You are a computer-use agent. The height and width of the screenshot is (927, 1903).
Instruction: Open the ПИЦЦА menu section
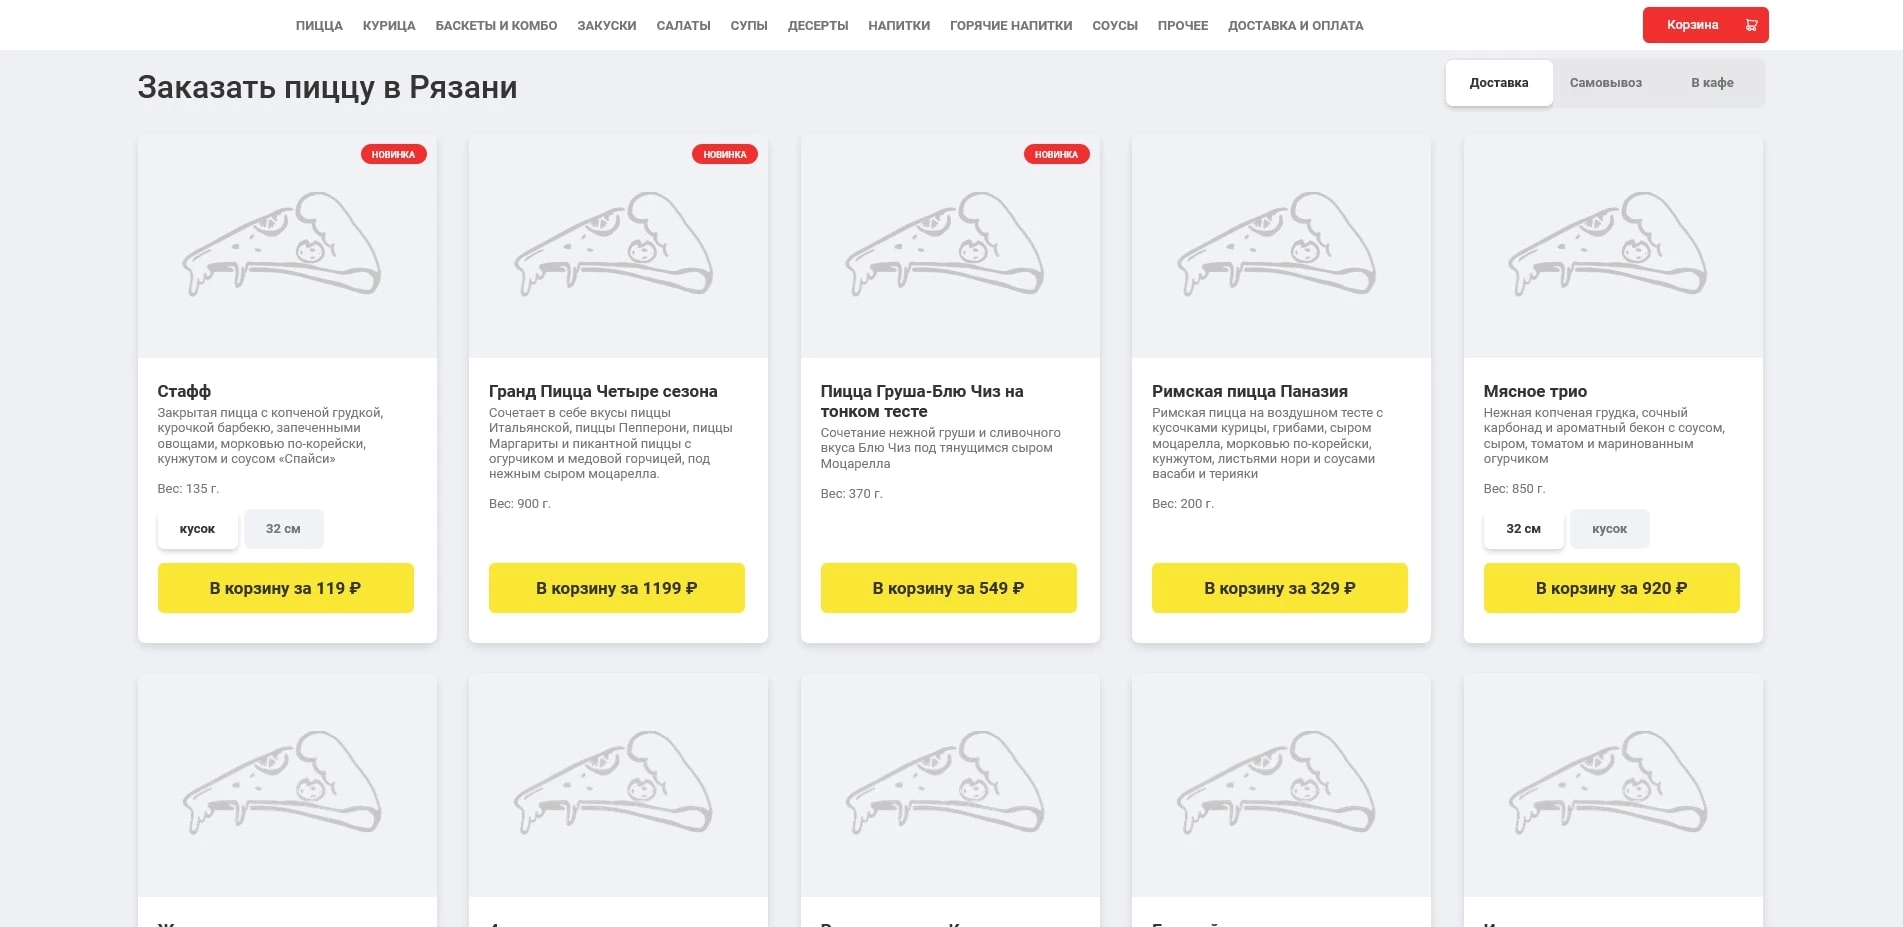319,26
